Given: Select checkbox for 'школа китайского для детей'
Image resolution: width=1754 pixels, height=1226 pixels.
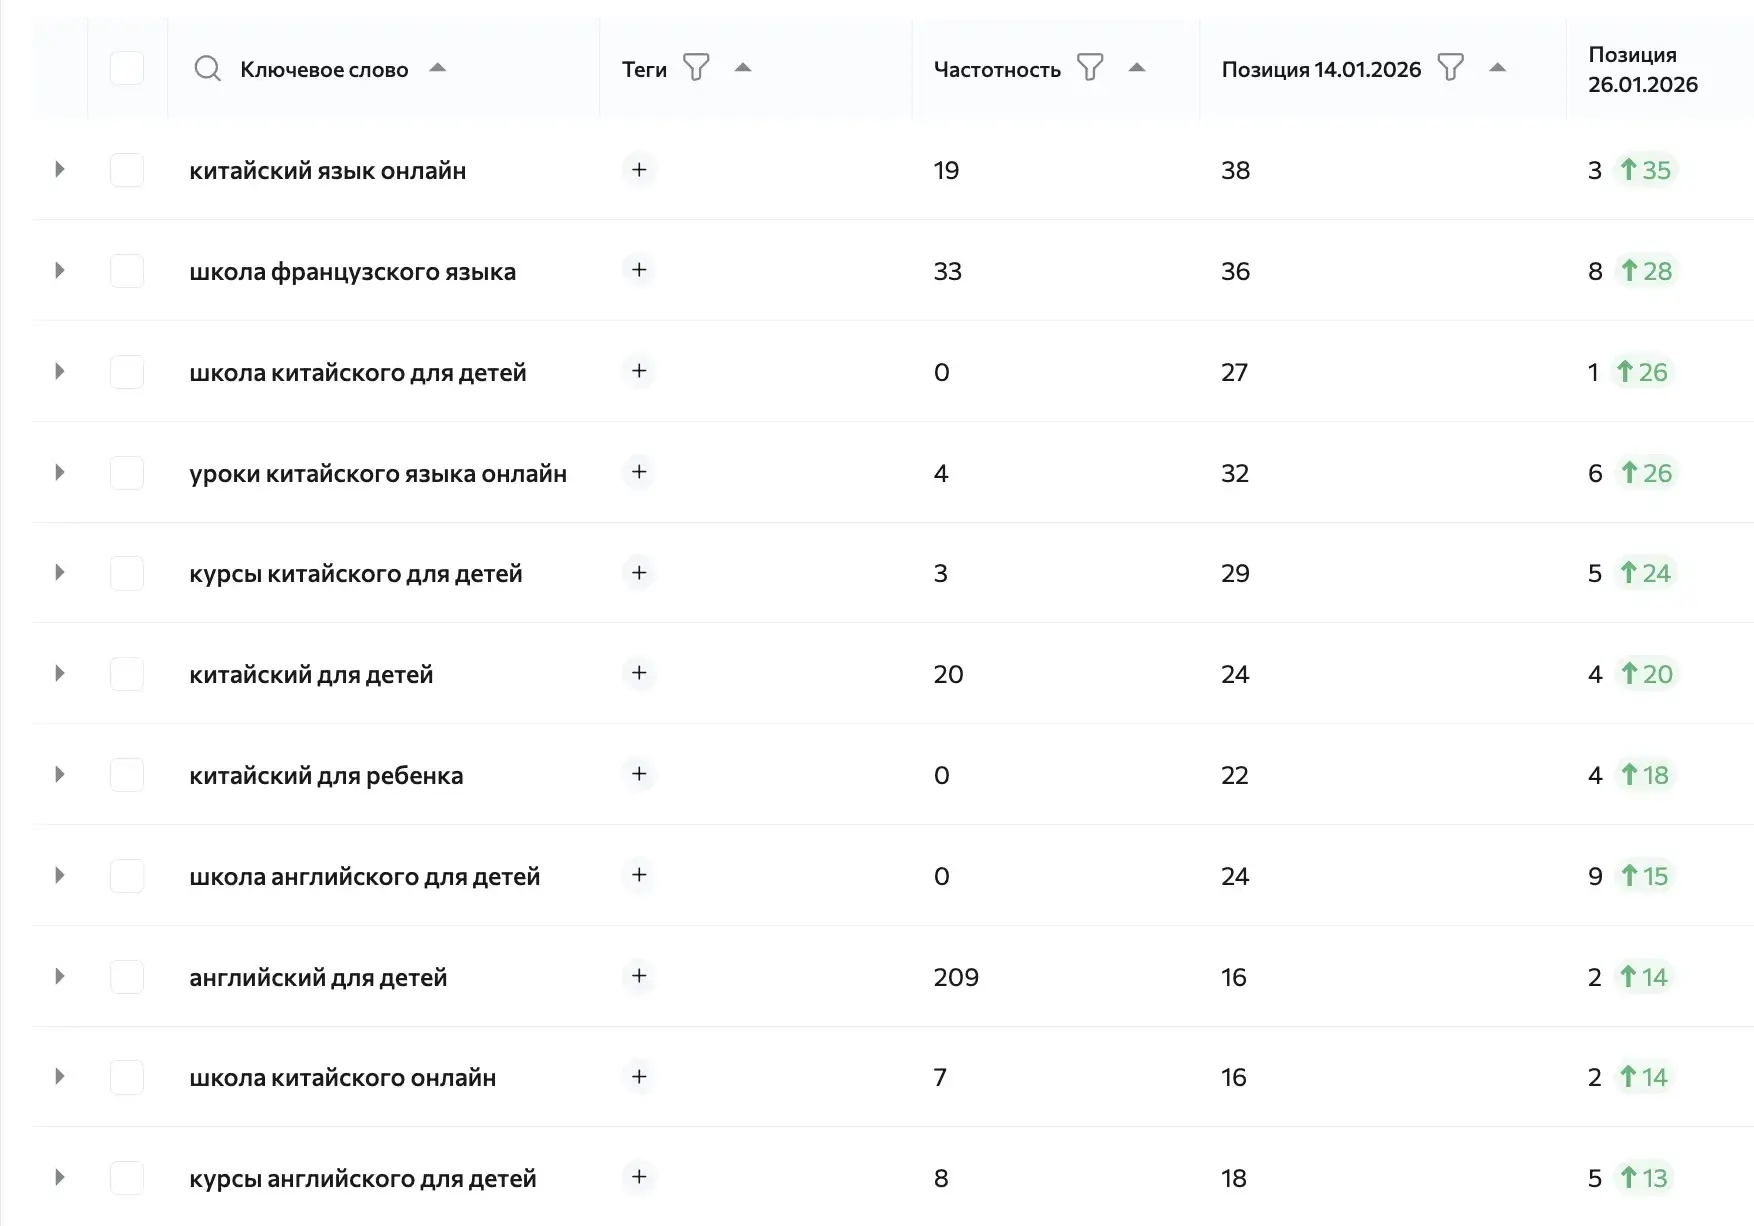Looking at the screenshot, I should (x=127, y=372).
